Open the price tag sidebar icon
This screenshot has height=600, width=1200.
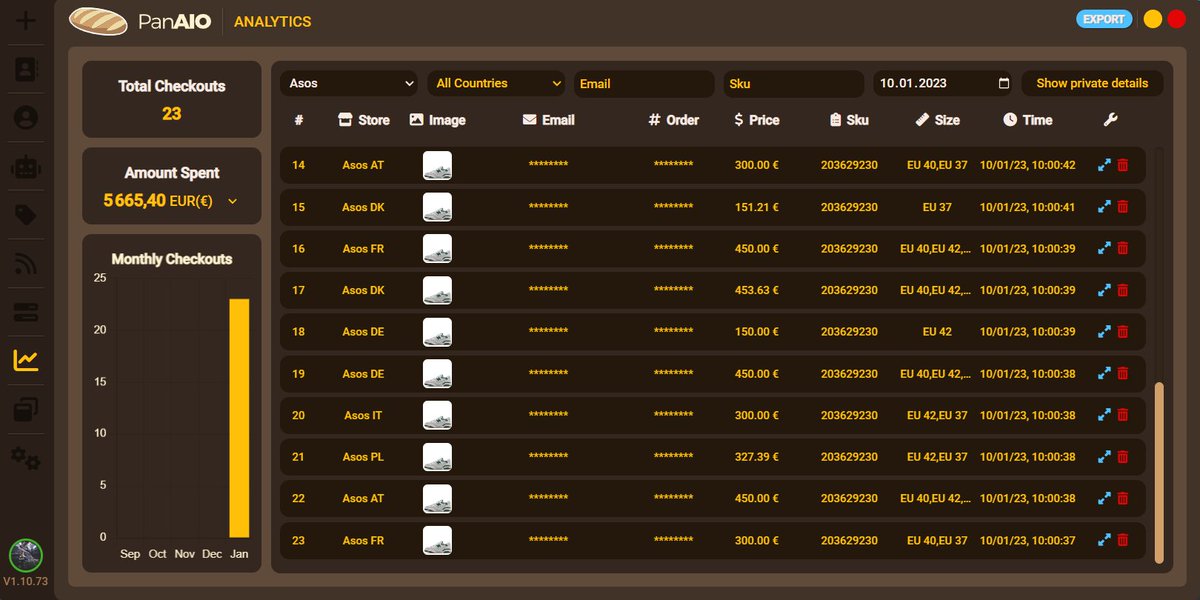pos(26,215)
